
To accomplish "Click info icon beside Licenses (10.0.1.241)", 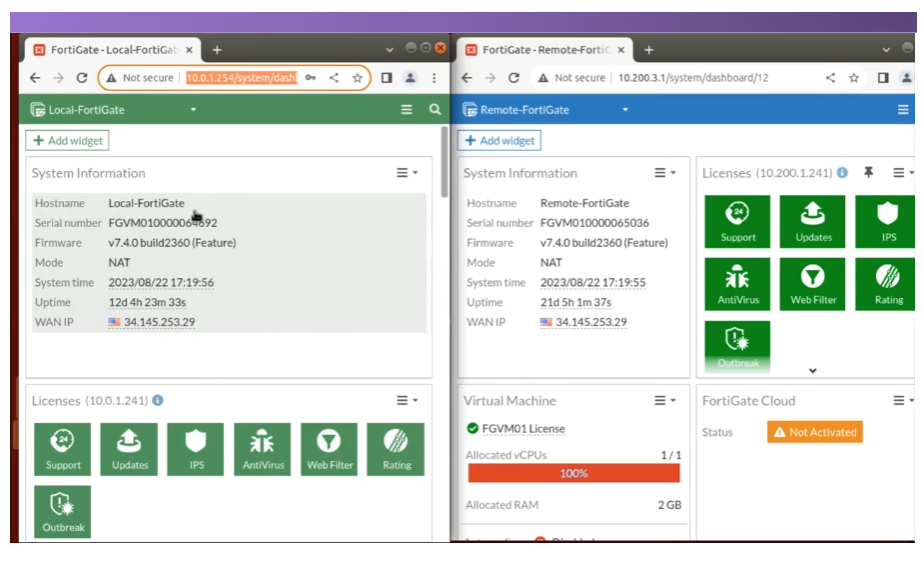I will point(158,400).
